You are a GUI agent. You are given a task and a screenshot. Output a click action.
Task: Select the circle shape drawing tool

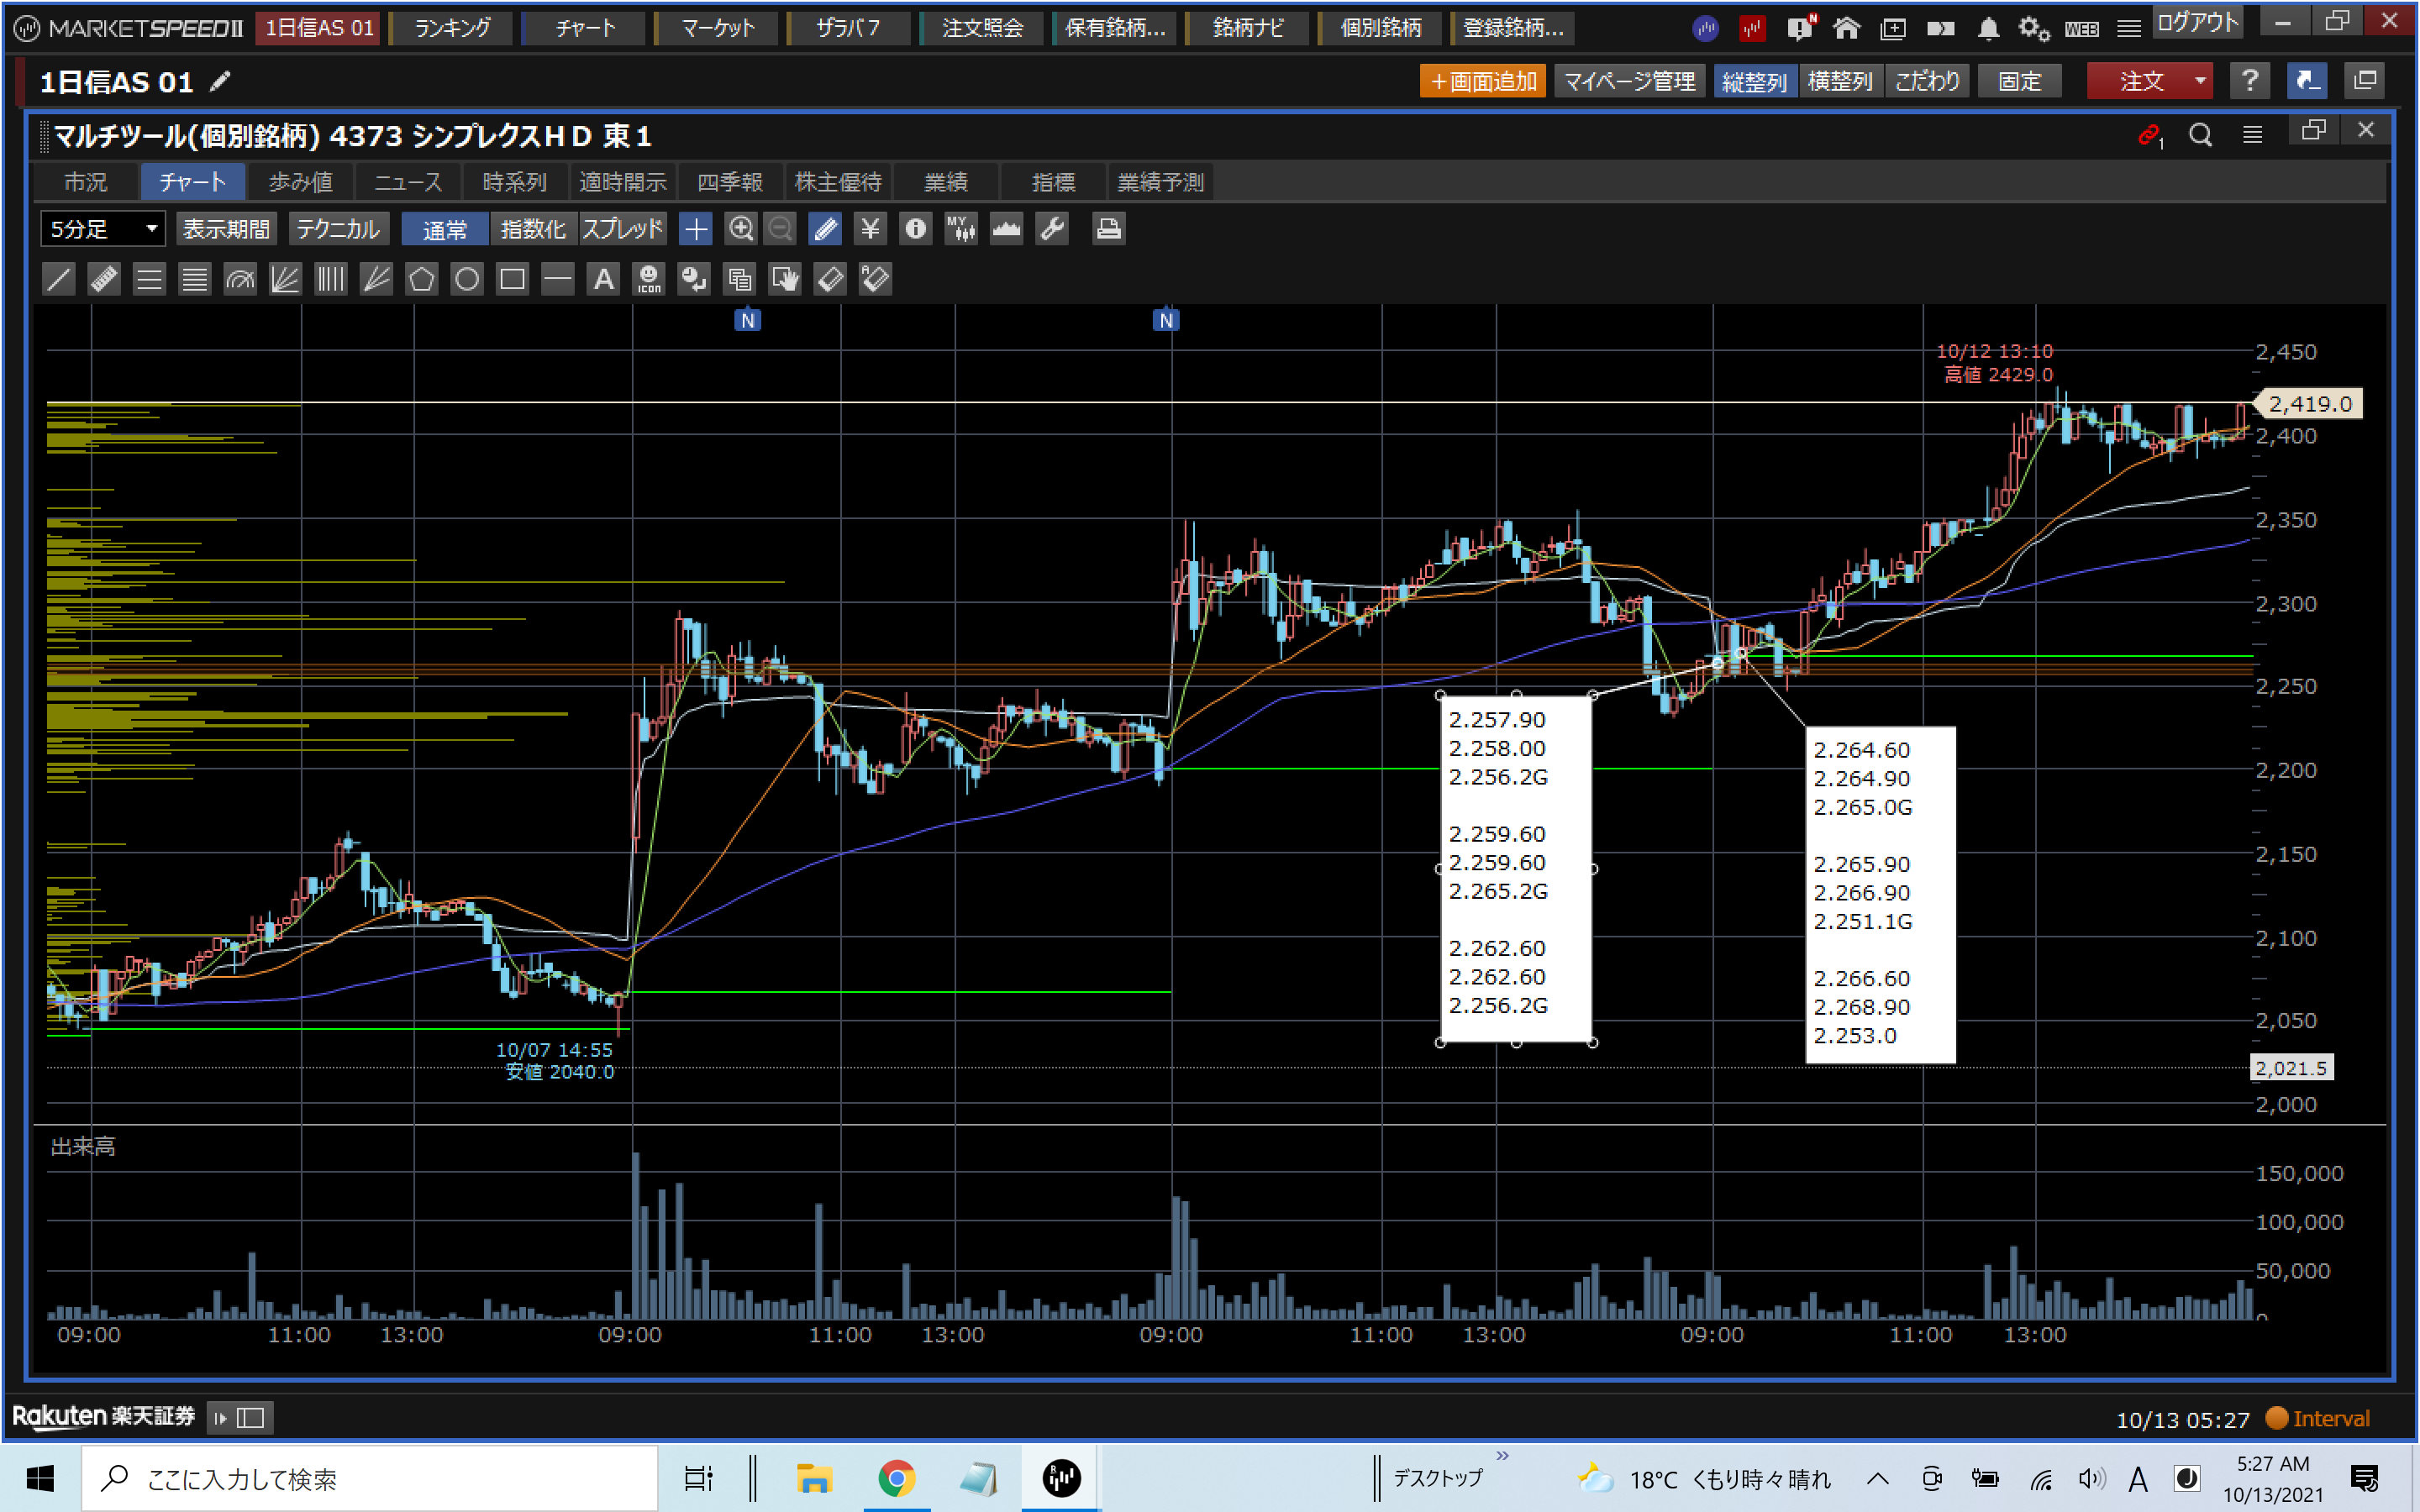coord(466,279)
